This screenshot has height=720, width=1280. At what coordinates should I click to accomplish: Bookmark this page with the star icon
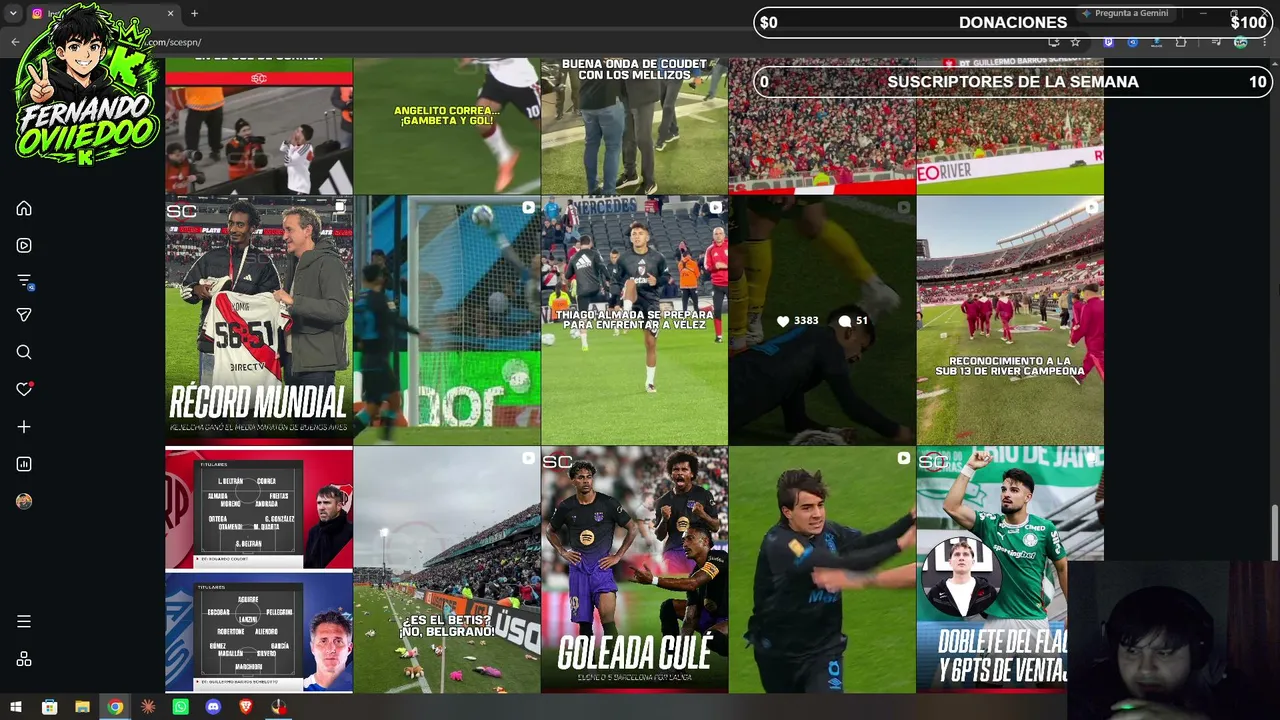pos(1075,42)
